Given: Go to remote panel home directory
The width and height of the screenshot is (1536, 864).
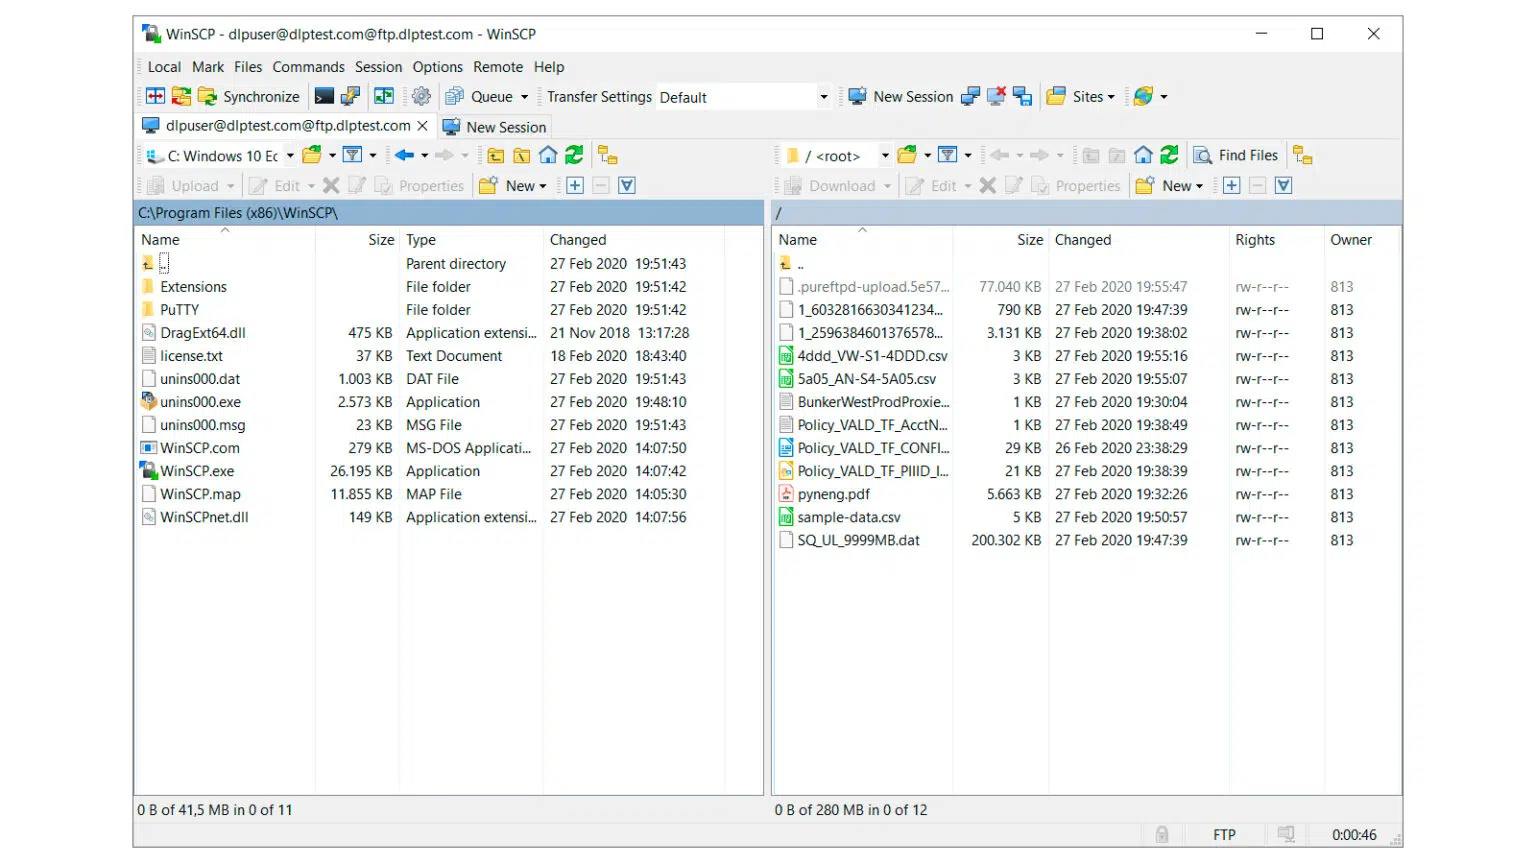Looking at the screenshot, I should click(1143, 156).
